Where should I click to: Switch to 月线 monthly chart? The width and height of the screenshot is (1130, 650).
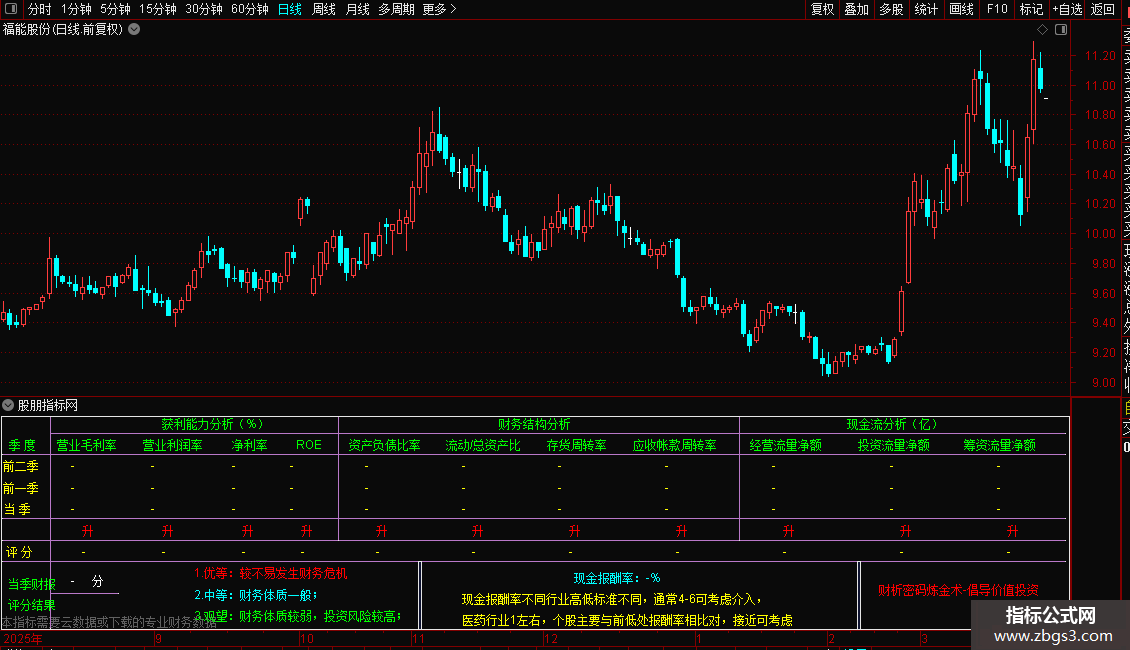[357, 9]
